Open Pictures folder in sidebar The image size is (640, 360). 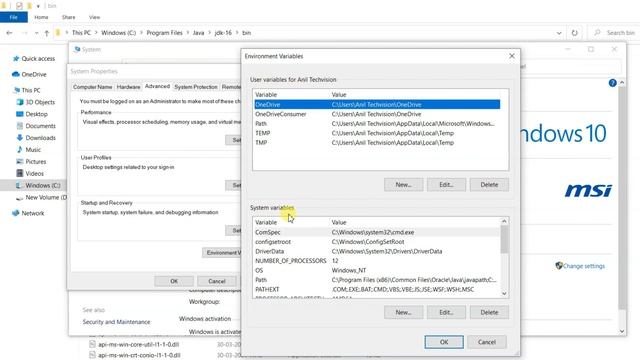coord(36,161)
